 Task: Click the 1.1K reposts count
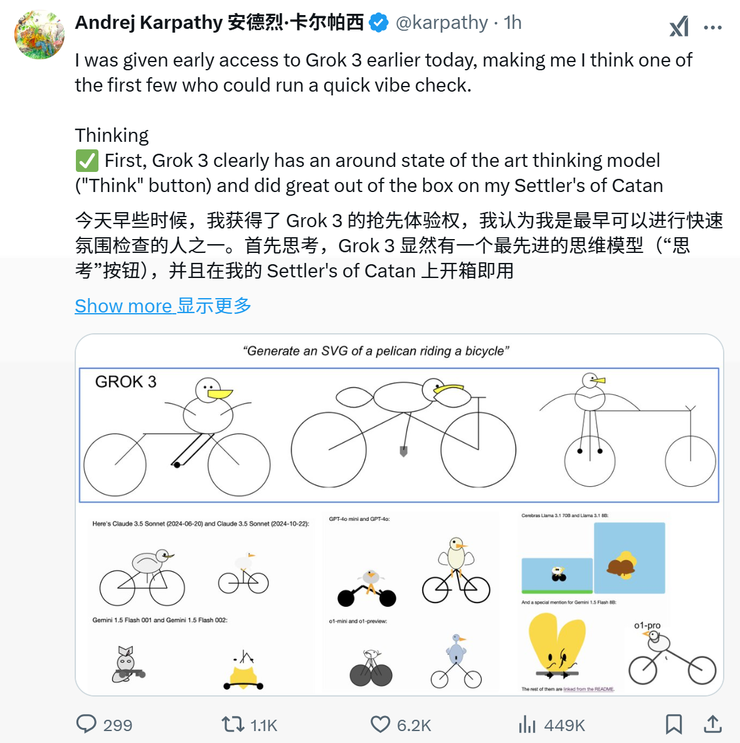point(264,725)
